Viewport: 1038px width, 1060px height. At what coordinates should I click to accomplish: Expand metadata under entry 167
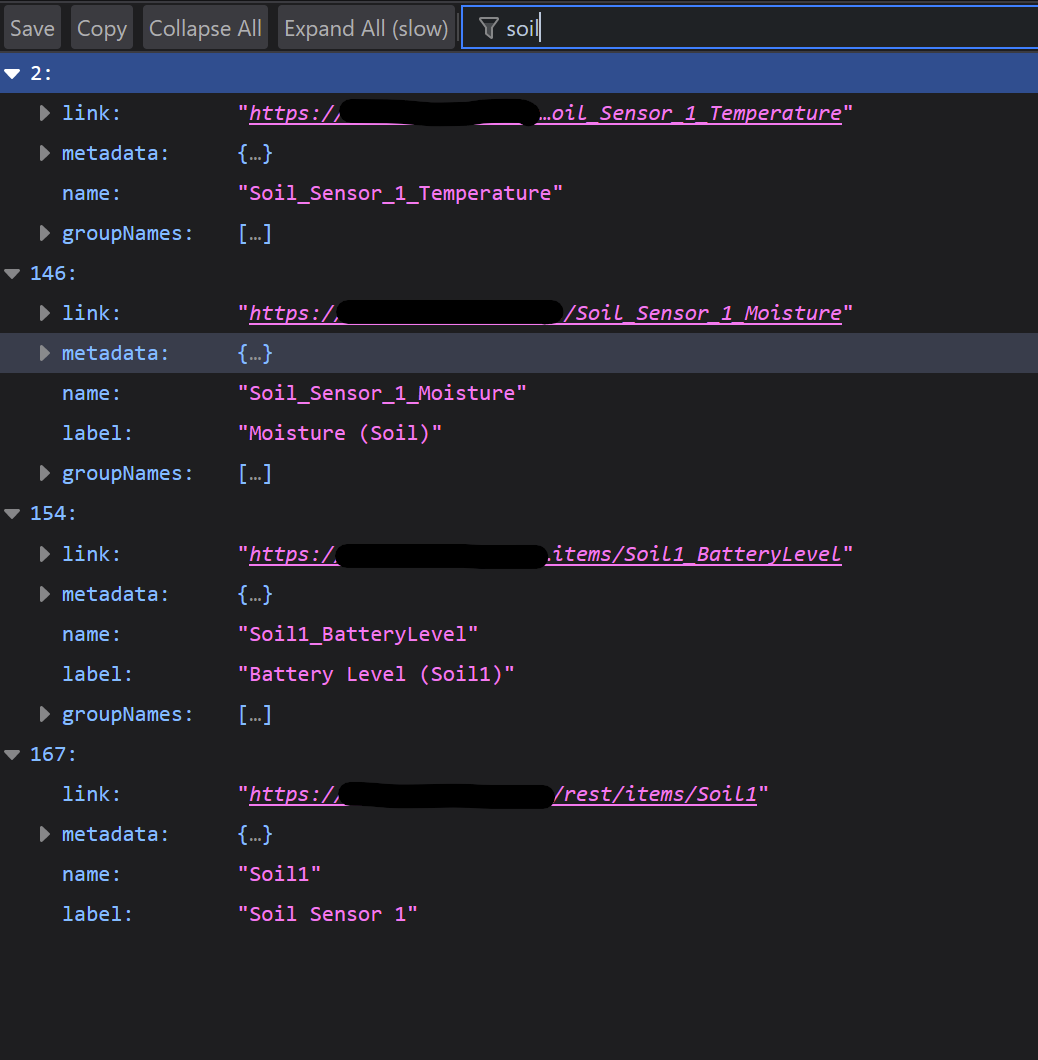pos(44,833)
